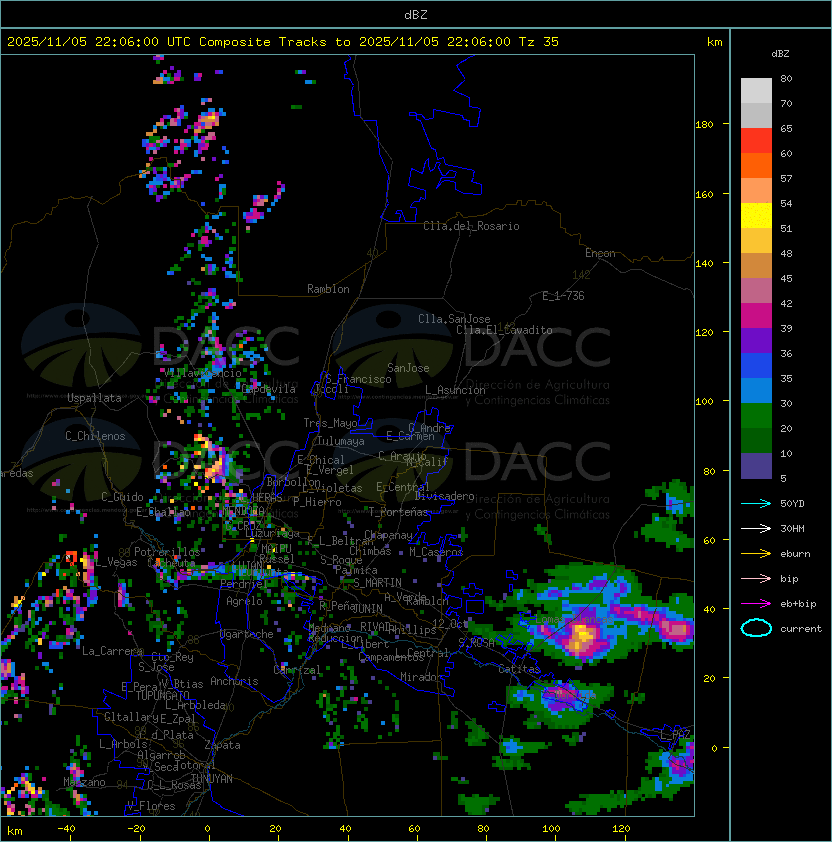Click the yellow eburn arrow in legend

[x=756, y=554]
